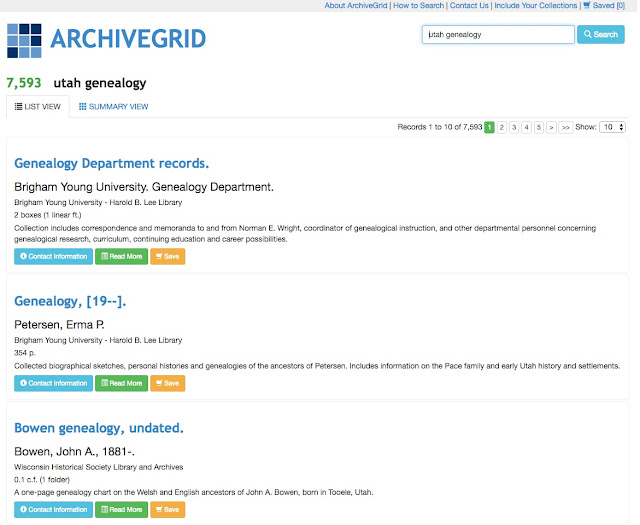Select 'Wisconsin Historical Society Library and Archives' text
Image resolution: width=640 pixels, height=525 pixels.
click(98, 467)
